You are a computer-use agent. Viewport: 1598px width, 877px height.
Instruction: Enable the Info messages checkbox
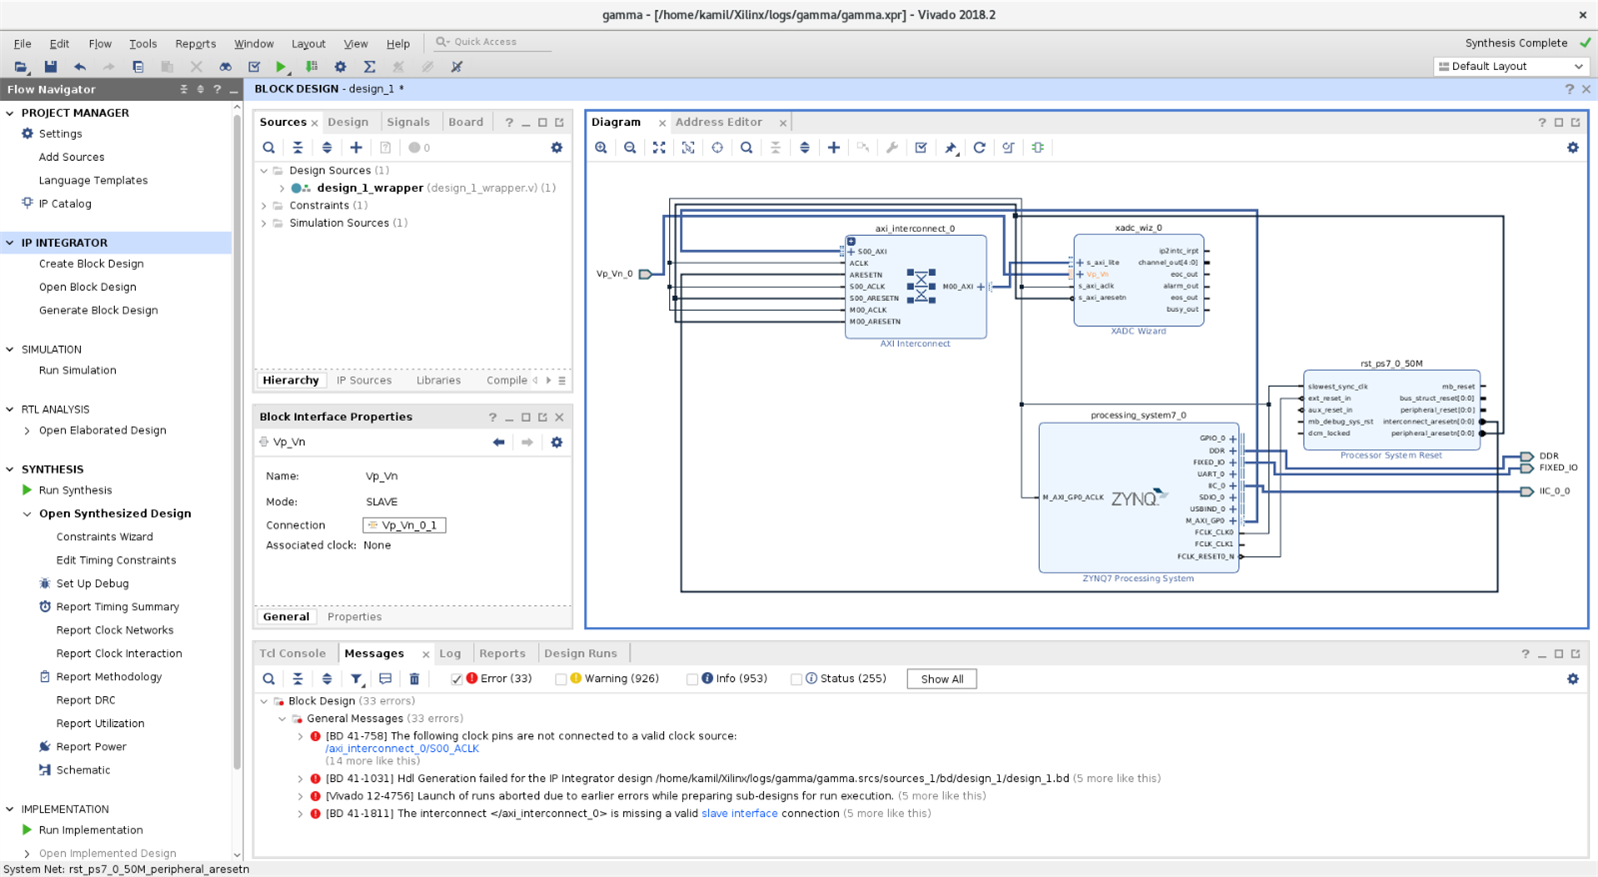tap(692, 679)
